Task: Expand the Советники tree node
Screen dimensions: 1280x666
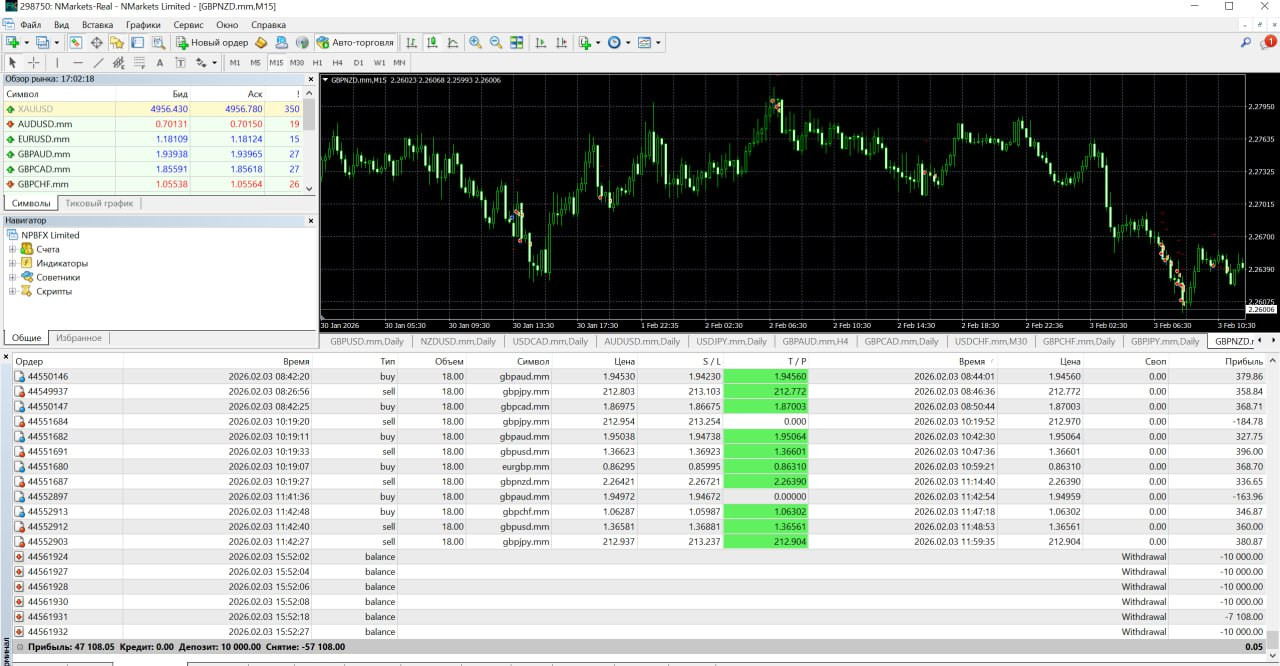Action: coord(13,277)
